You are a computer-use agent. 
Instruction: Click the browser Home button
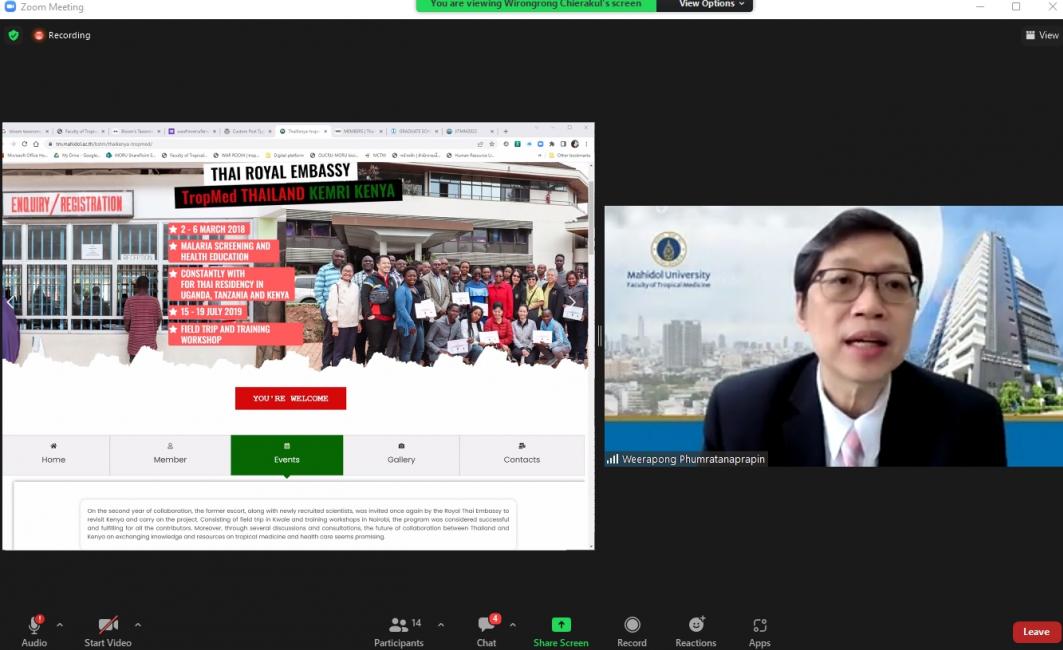point(37,144)
